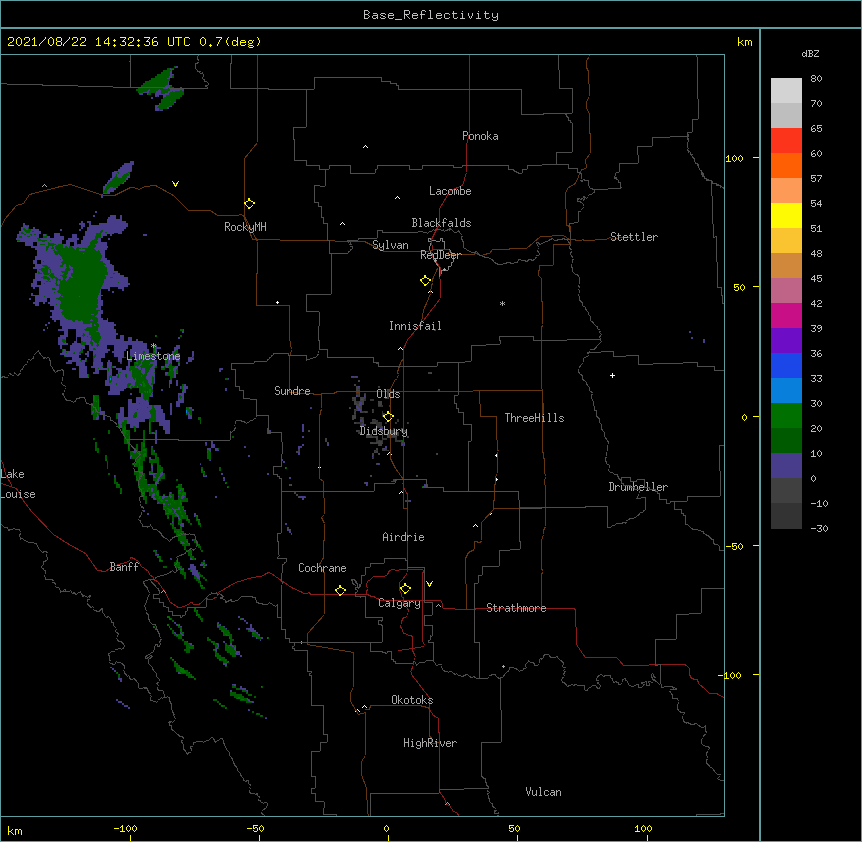
Task: Click the yellow diamond marker above the RockyMH label
Action: [250, 204]
